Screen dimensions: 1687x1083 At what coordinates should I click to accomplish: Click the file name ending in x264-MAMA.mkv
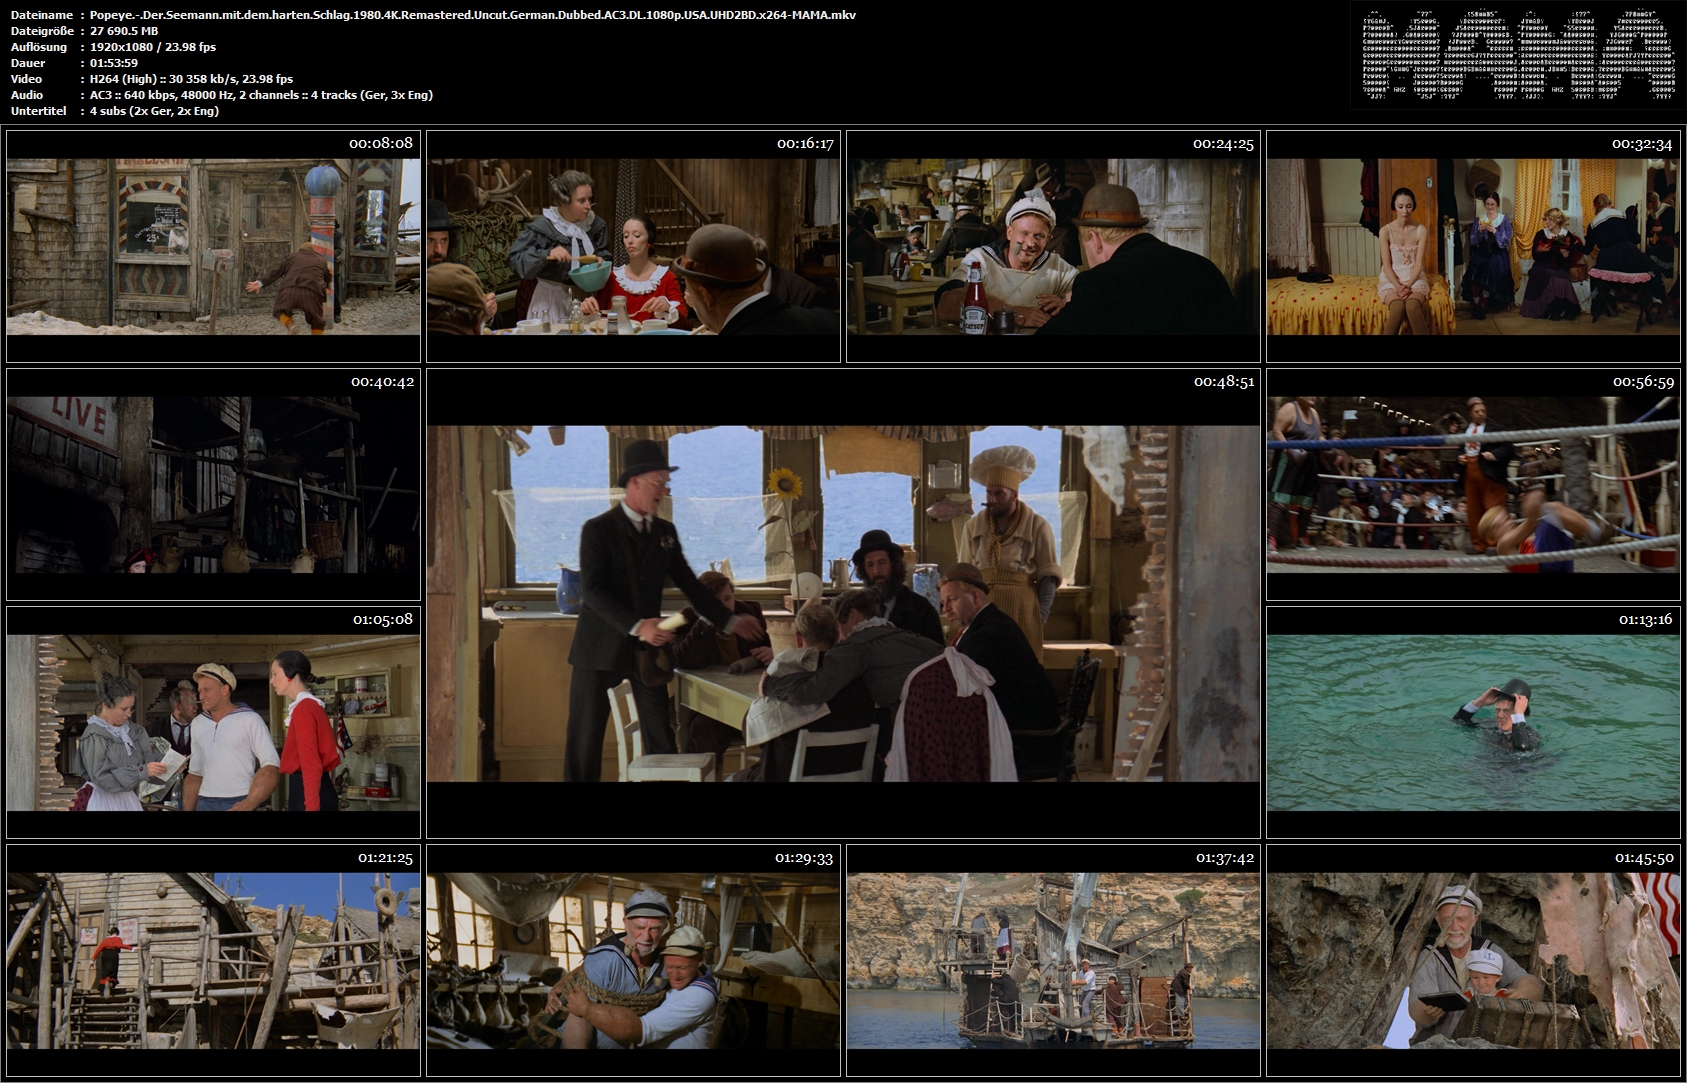coord(473,15)
